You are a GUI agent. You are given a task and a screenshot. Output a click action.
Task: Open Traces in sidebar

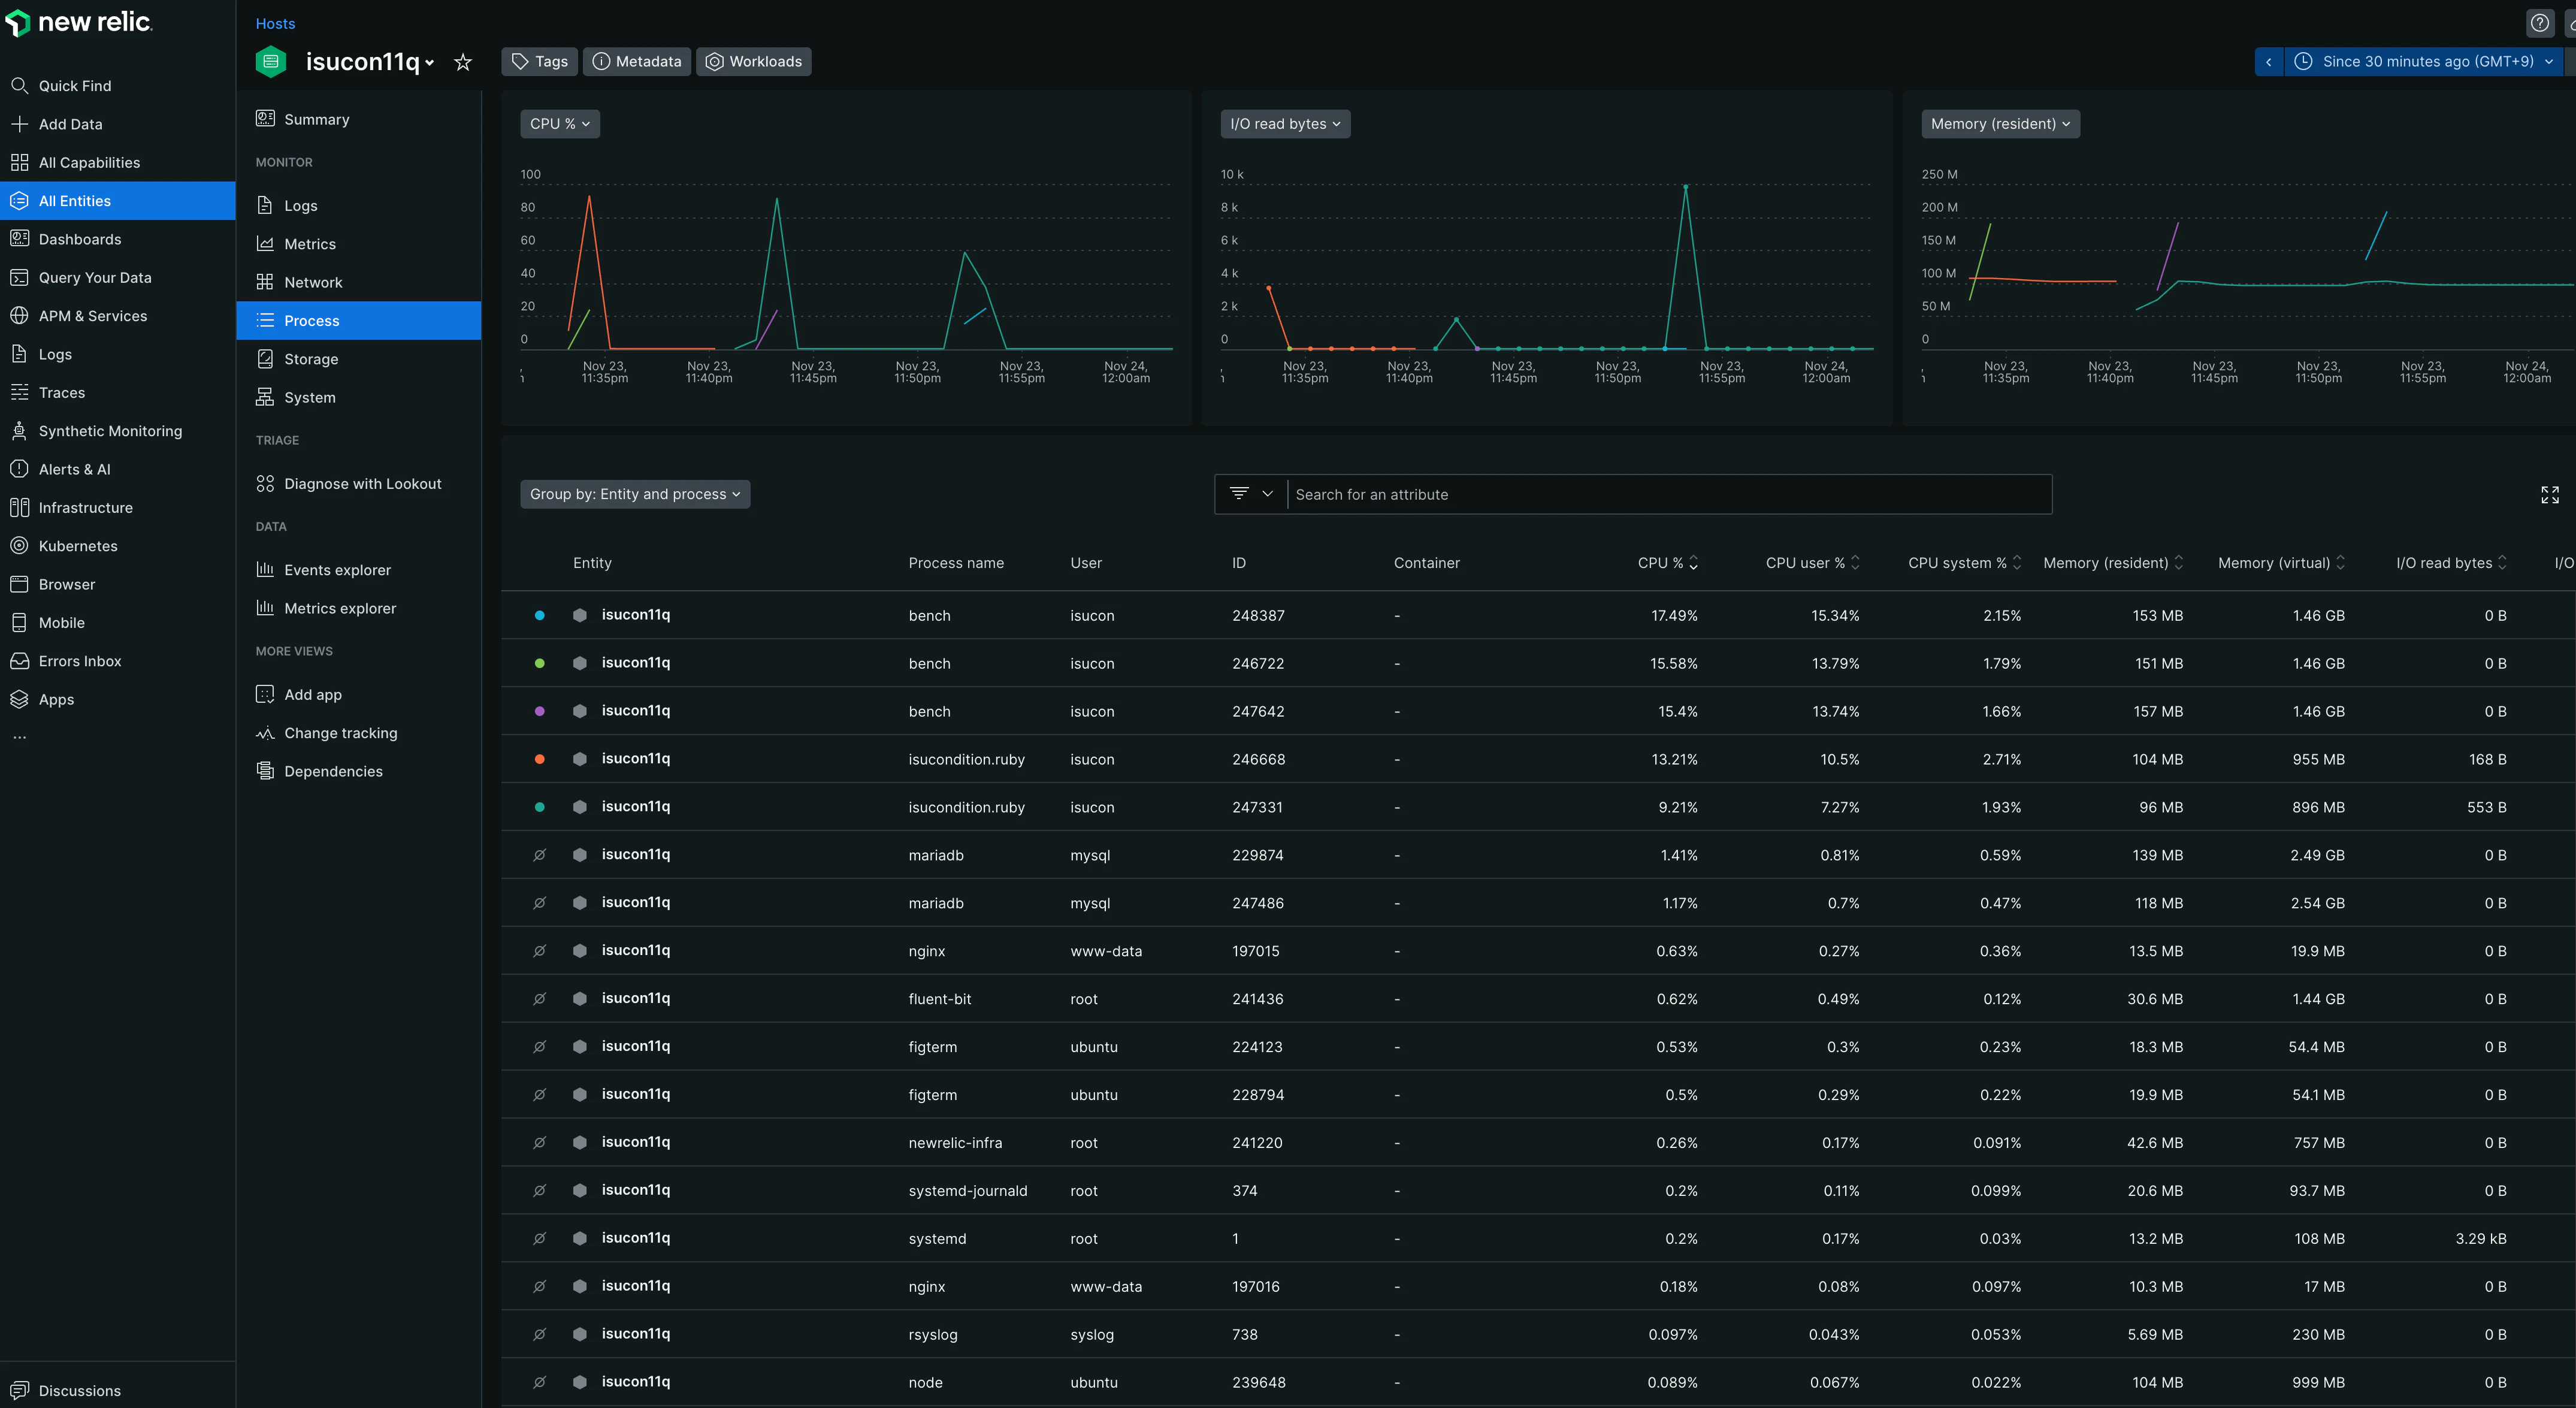point(62,392)
